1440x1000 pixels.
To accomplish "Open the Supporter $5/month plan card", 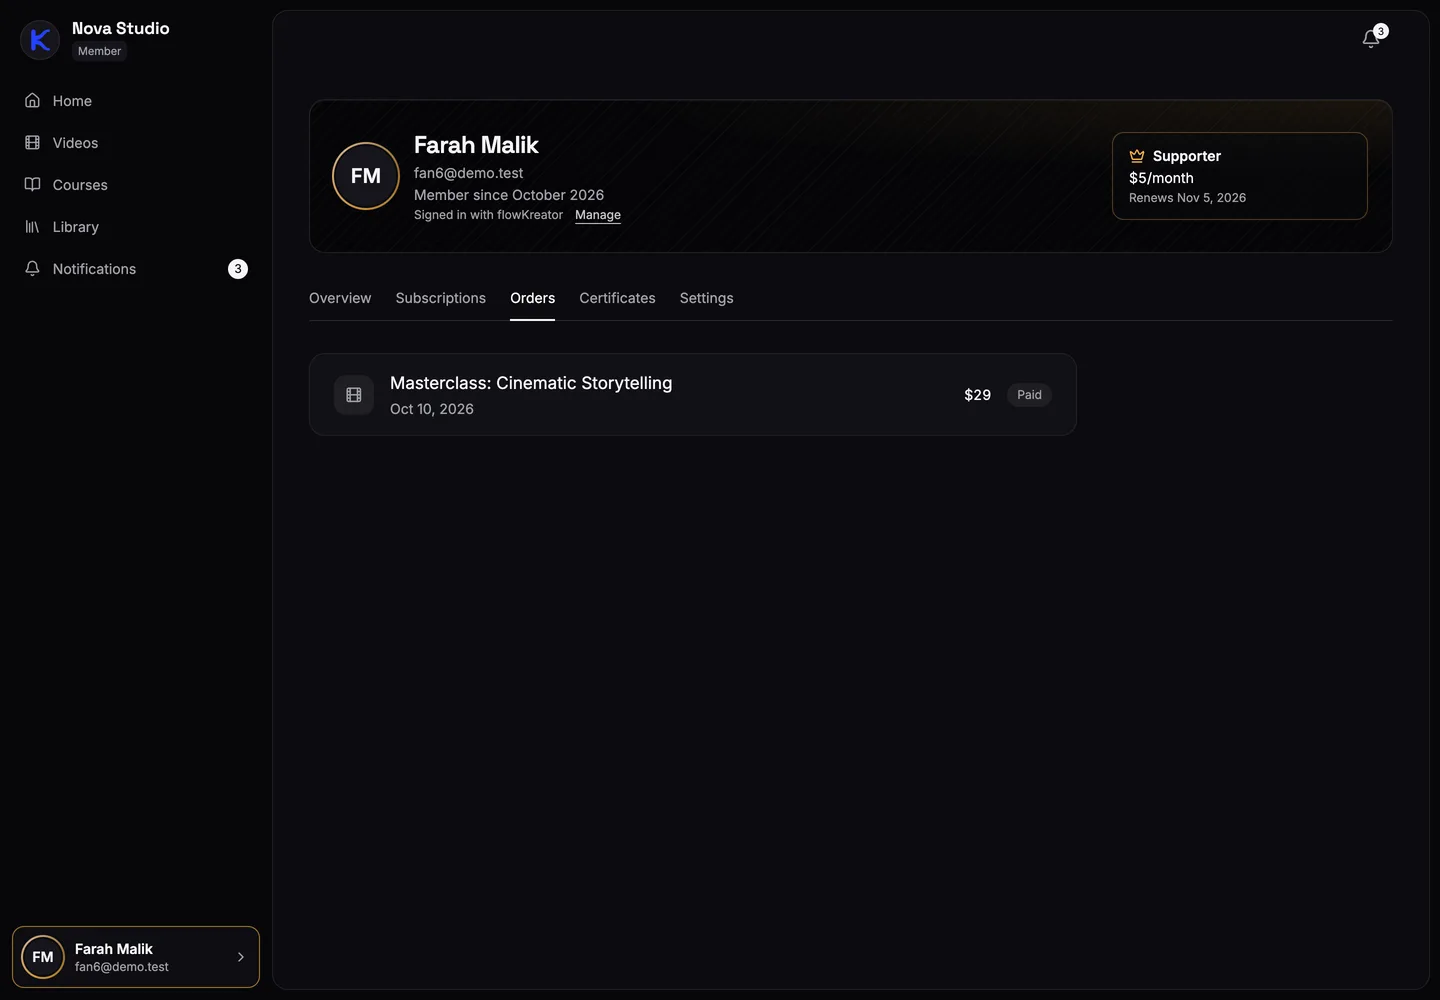I will 1240,176.
